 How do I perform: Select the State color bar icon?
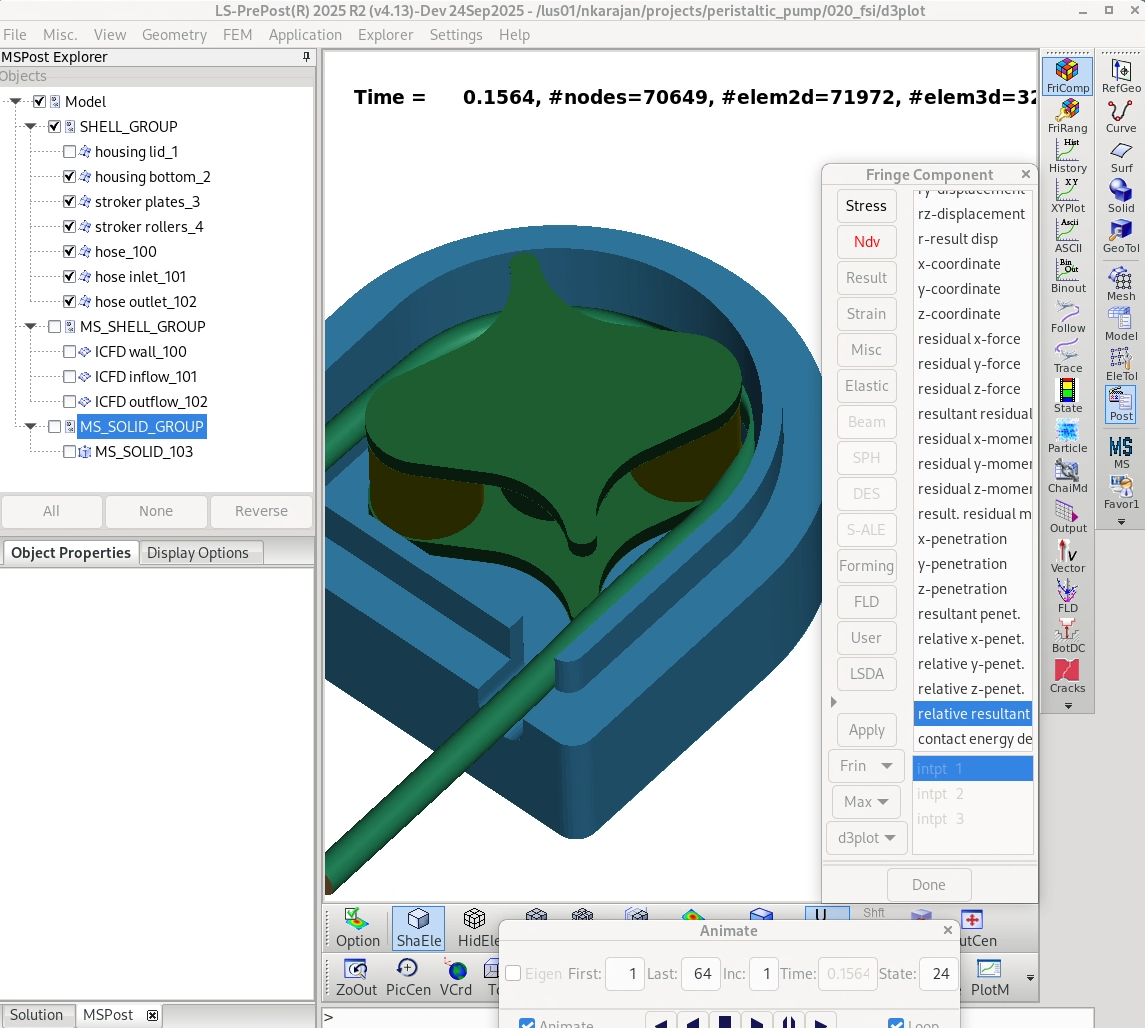[x=1067, y=396]
